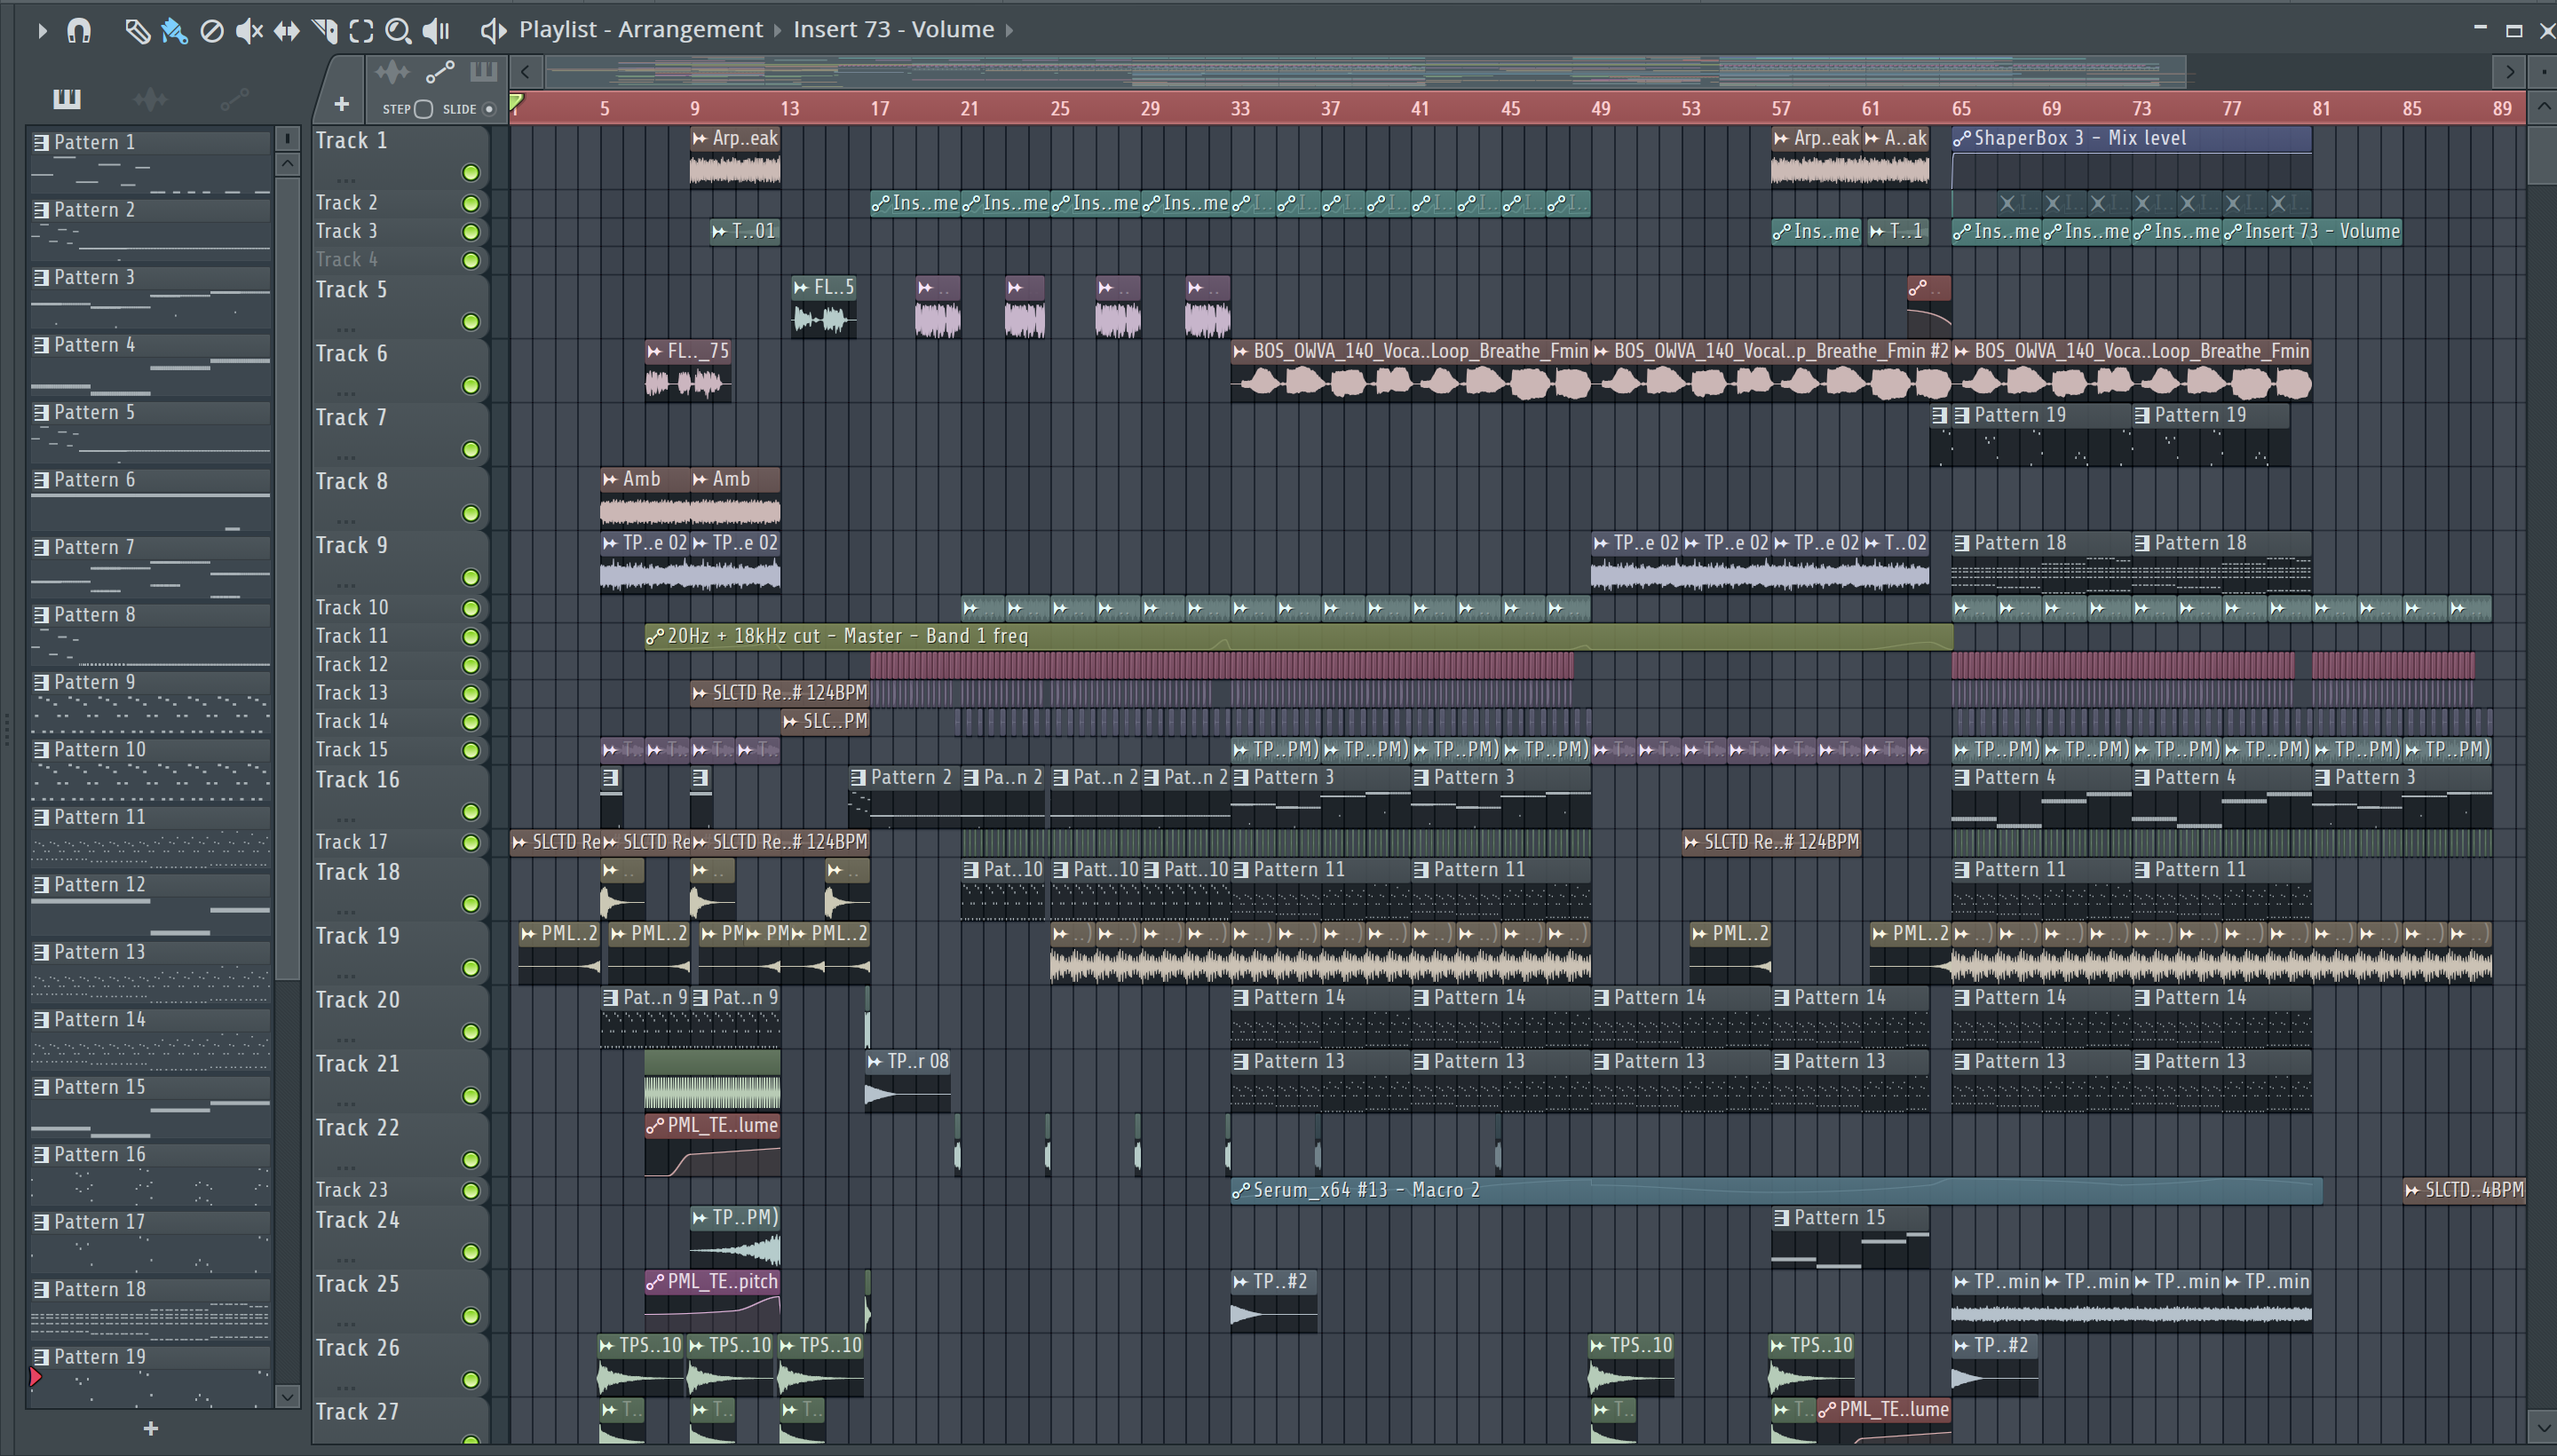Click the add track plus button
This screenshot has width=2557, height=1456.
pos(341,104)
